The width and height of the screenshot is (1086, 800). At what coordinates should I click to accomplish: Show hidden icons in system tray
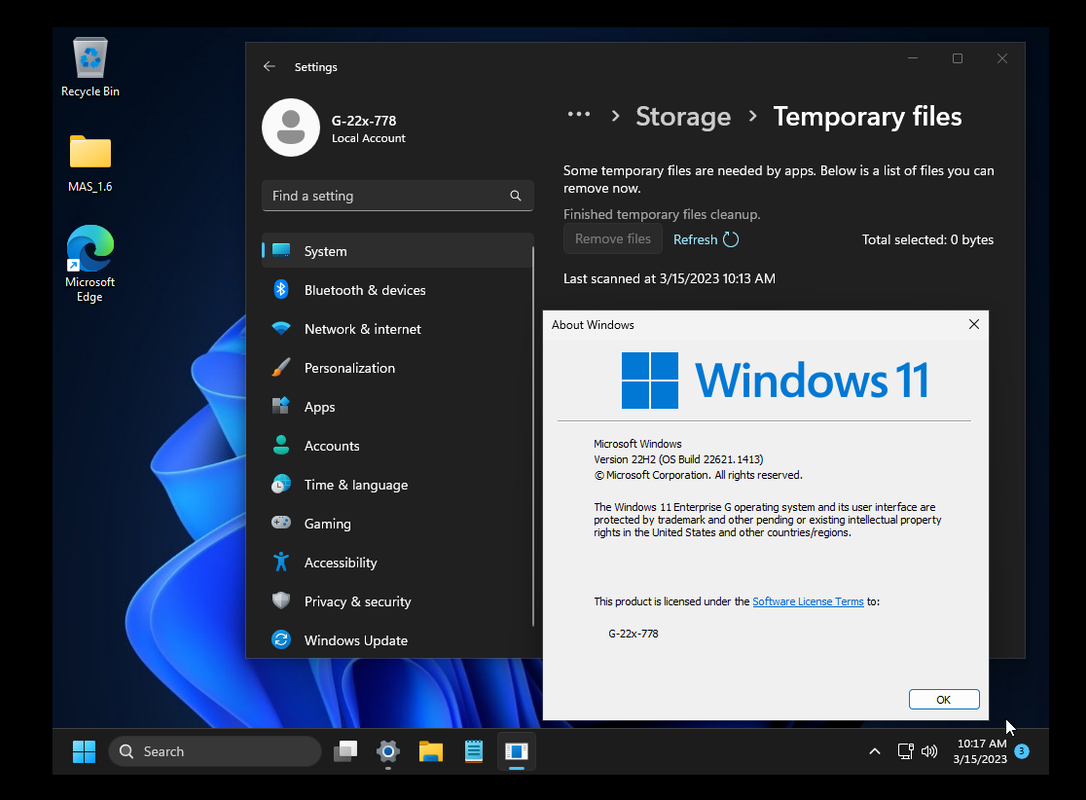[875, 752]
